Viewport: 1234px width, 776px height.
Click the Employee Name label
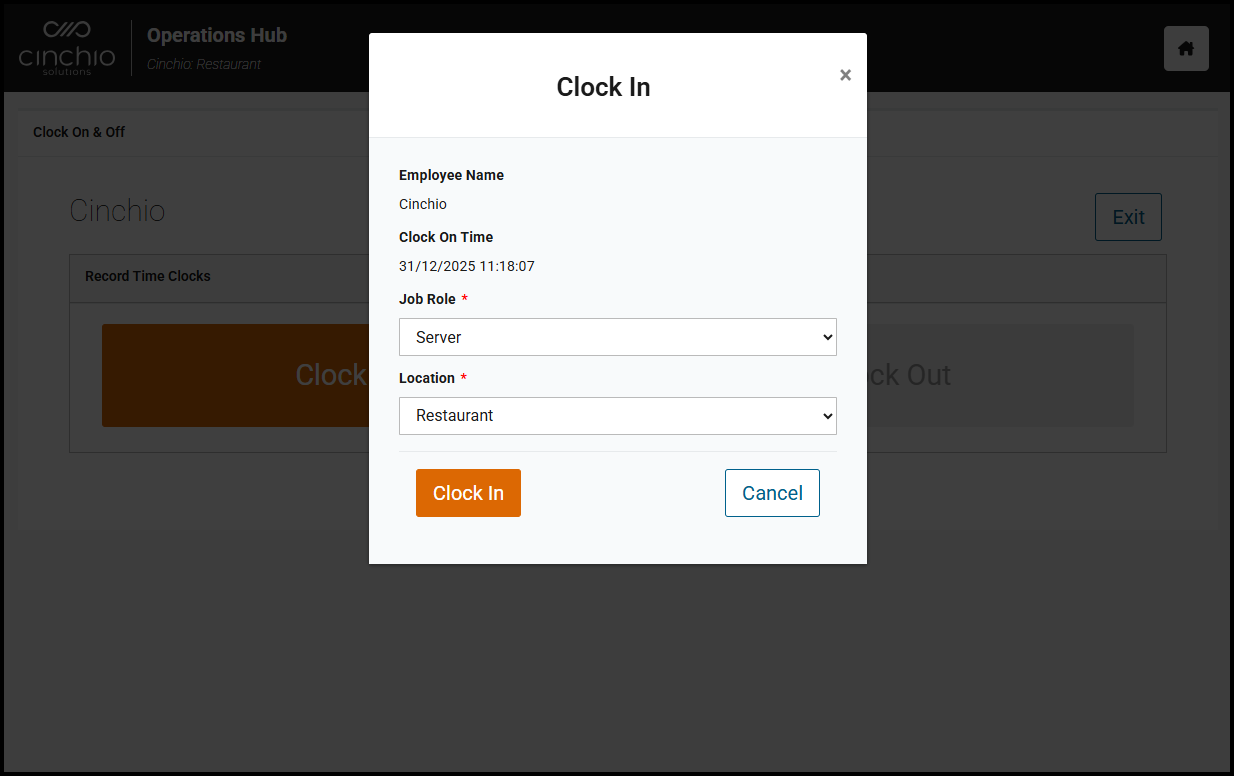coord(451,175)
